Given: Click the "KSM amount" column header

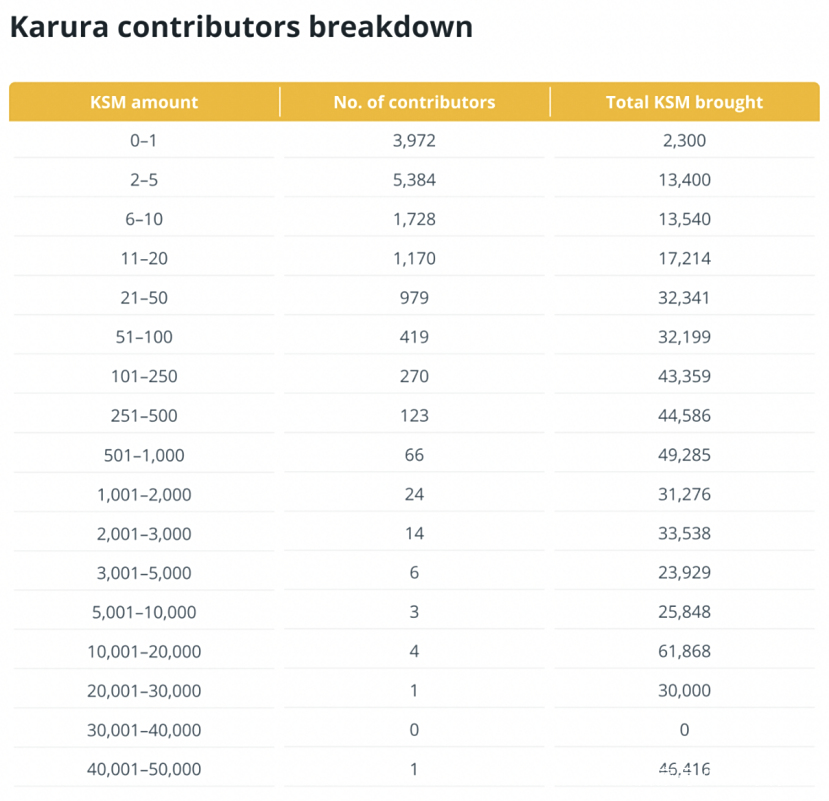Looking at the screenshot, I should [144, 102].
